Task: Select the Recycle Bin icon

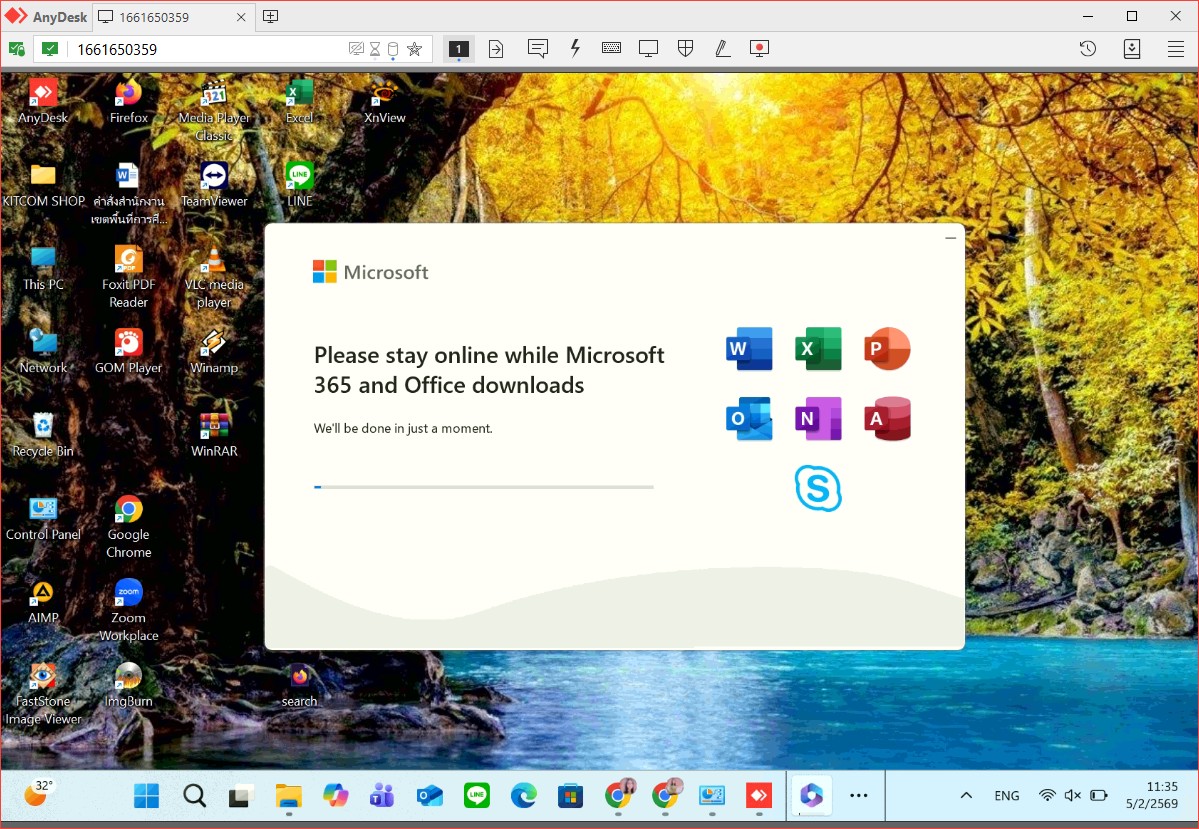Action: (x=43, y=435)
